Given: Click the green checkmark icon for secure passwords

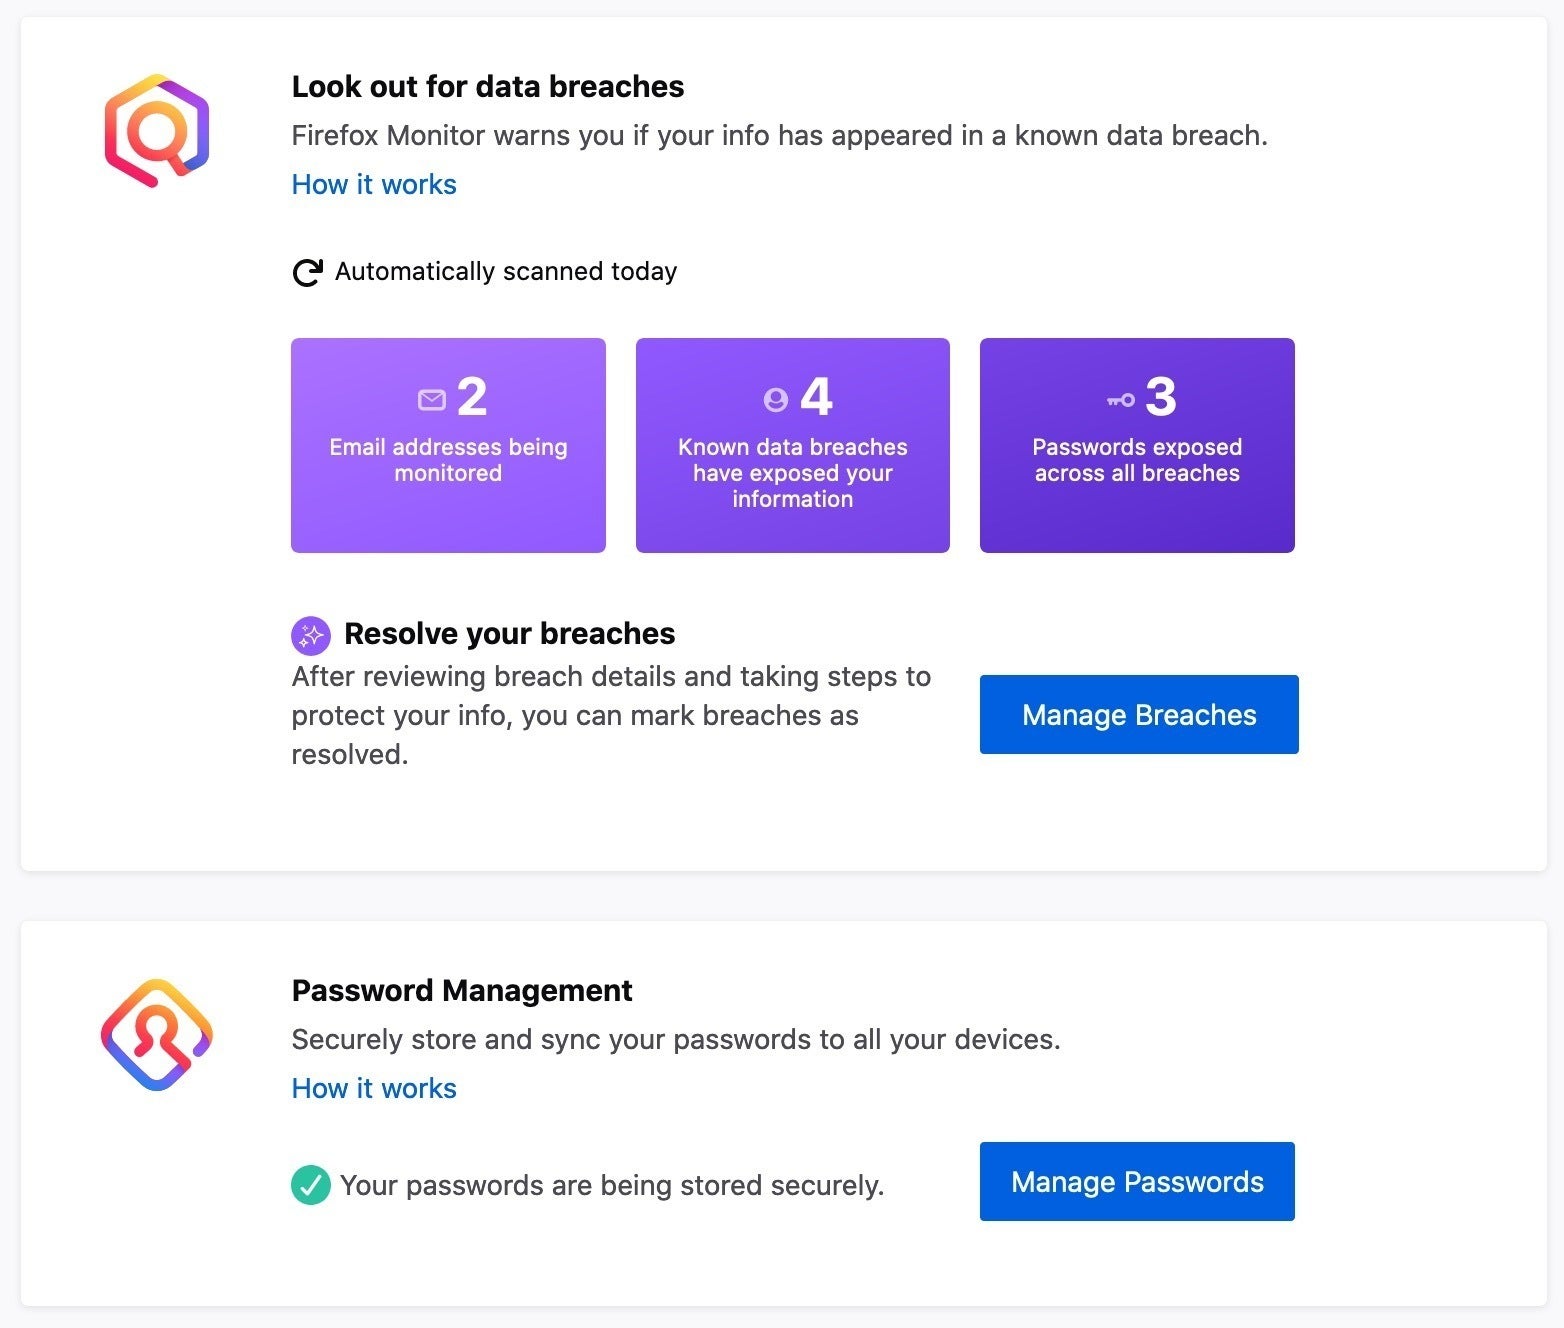Looking at the screenshot, I should tap(311, 1185).
